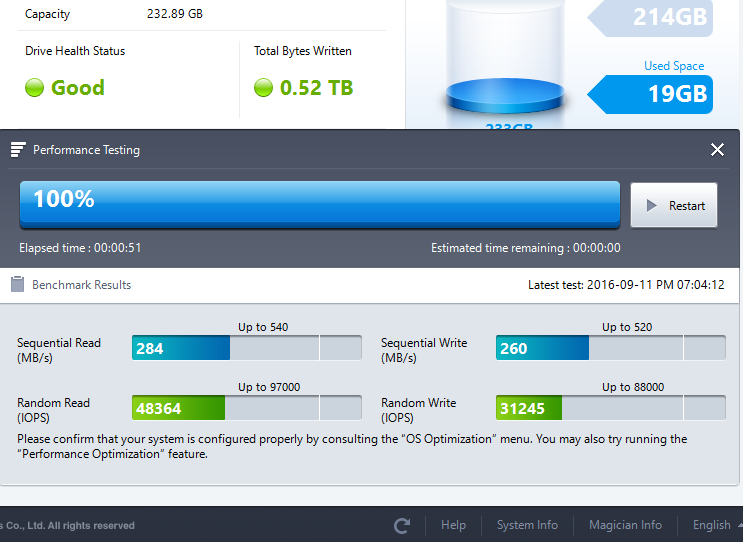This screenshot has height=542, width=743.
Task: Click the 'Up to 540' text
Action: 263,327
